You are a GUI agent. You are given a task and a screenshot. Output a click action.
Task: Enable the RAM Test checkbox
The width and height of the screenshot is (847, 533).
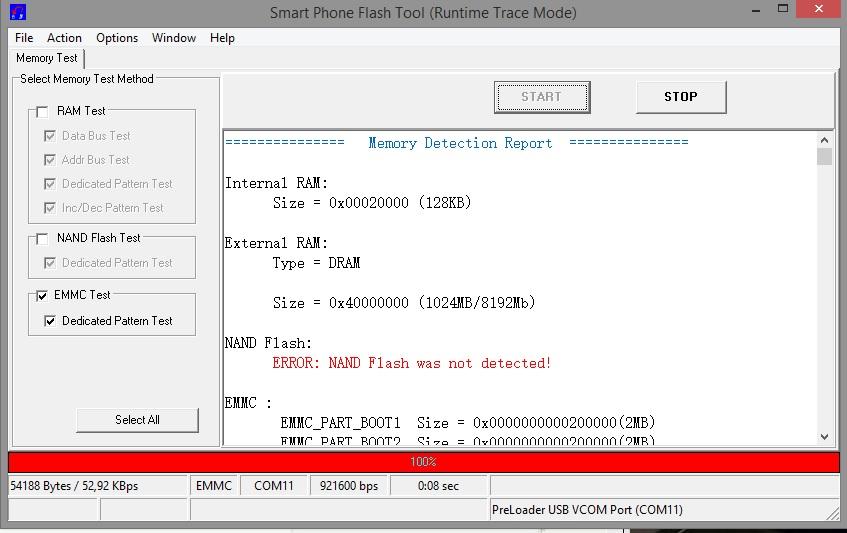pos(42,111)
